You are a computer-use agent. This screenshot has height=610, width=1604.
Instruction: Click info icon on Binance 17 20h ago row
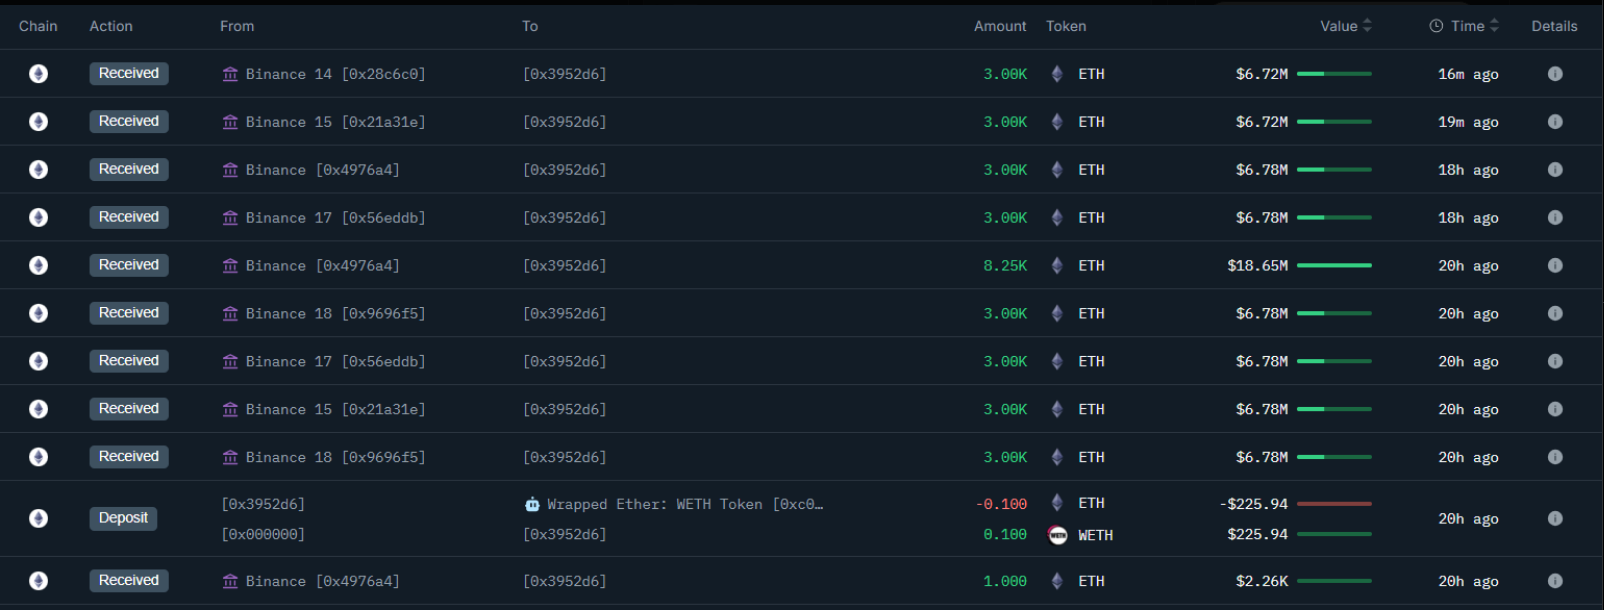click(1555, 361)
